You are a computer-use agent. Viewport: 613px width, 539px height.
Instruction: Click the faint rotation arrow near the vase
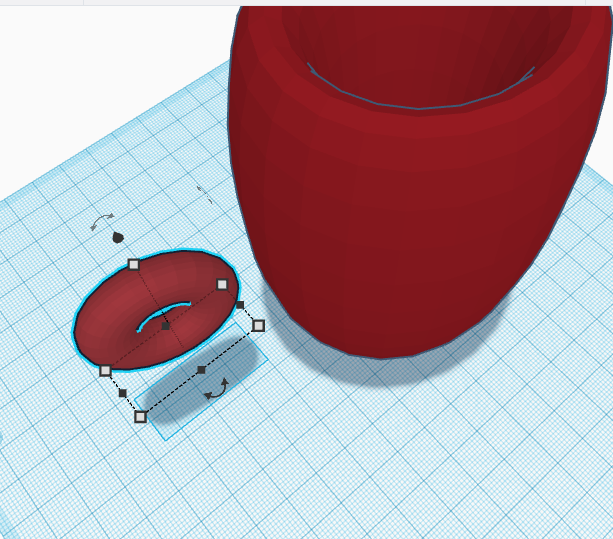point(205,194)
